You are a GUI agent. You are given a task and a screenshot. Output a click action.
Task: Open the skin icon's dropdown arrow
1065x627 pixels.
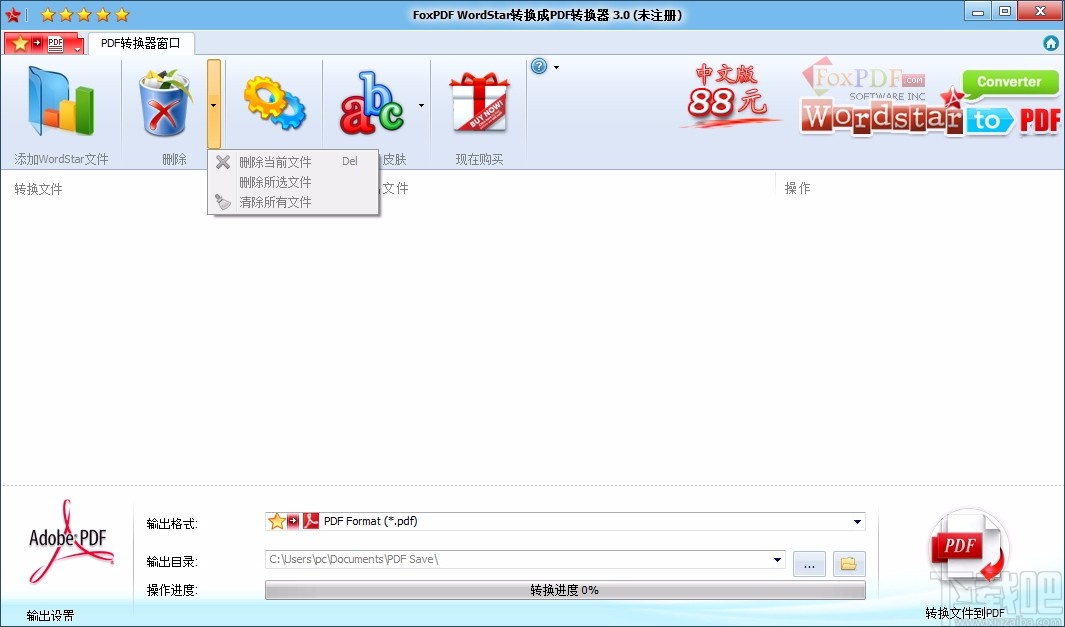(x=420, y=103)
